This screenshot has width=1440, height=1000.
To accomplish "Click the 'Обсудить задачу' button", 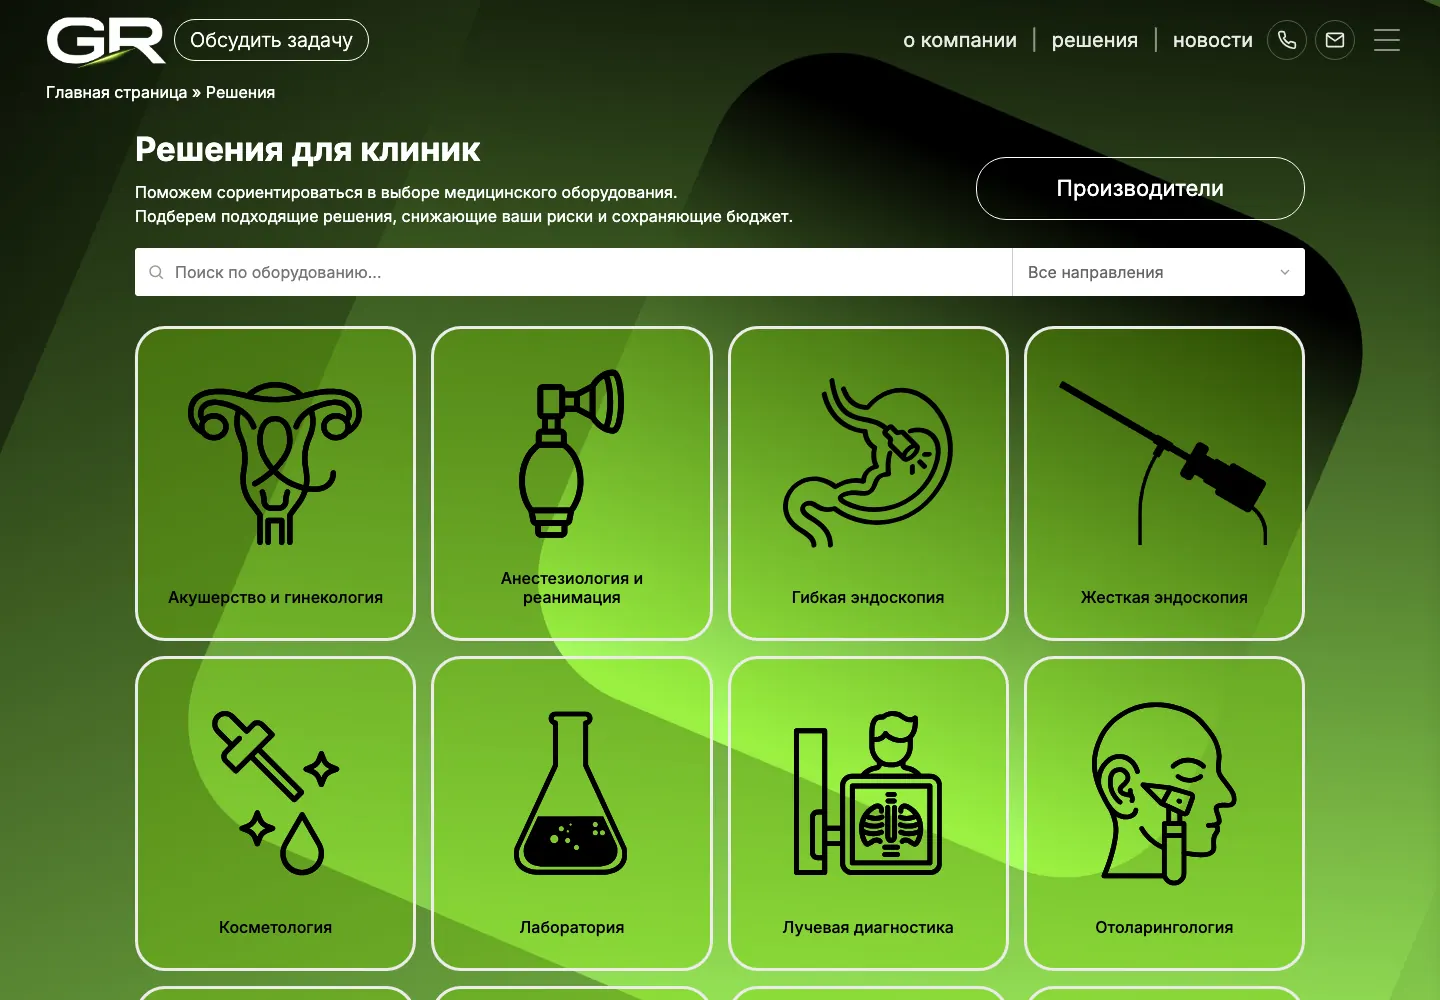I will tap(271, 40).
